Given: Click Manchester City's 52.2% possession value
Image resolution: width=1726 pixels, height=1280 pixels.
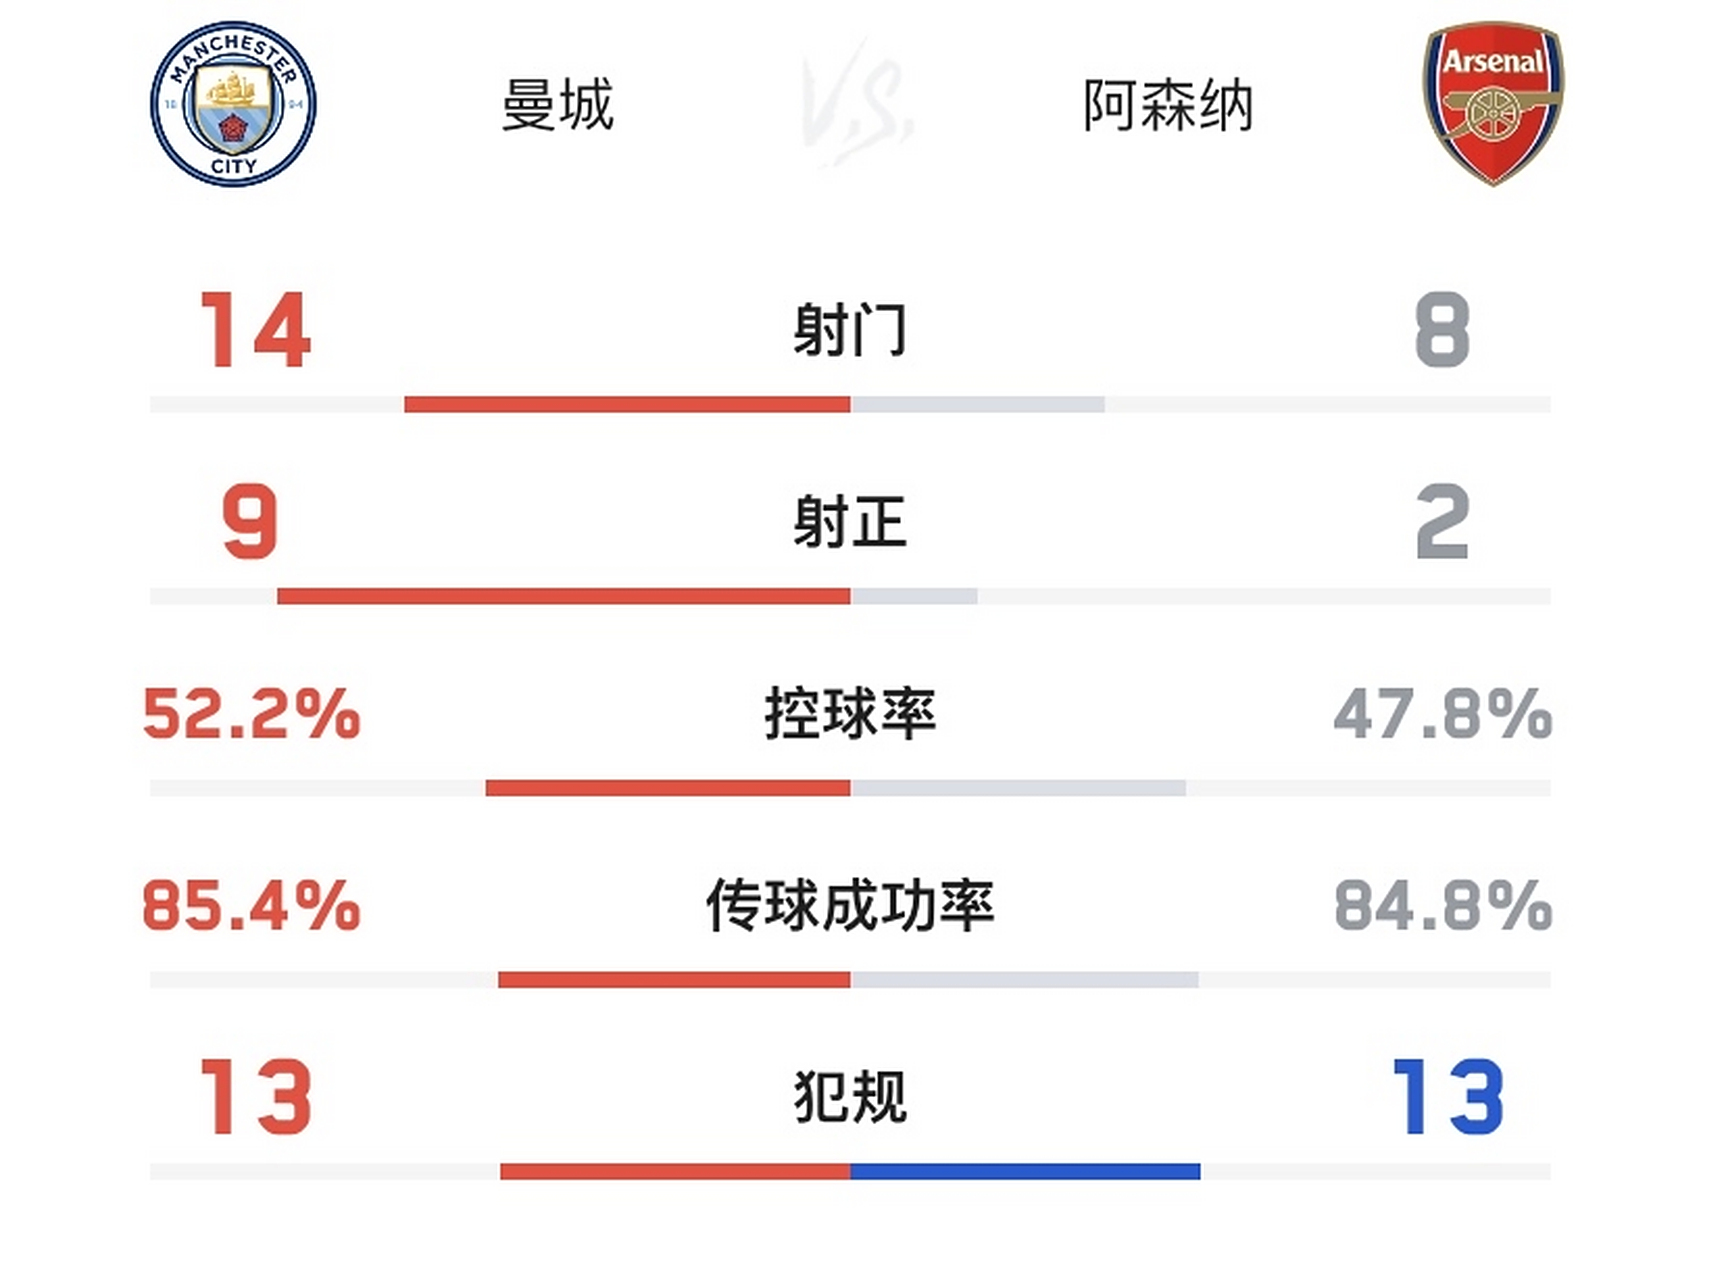Looking at the screenshot, I should pyautogui.click(x=251, y=714).
